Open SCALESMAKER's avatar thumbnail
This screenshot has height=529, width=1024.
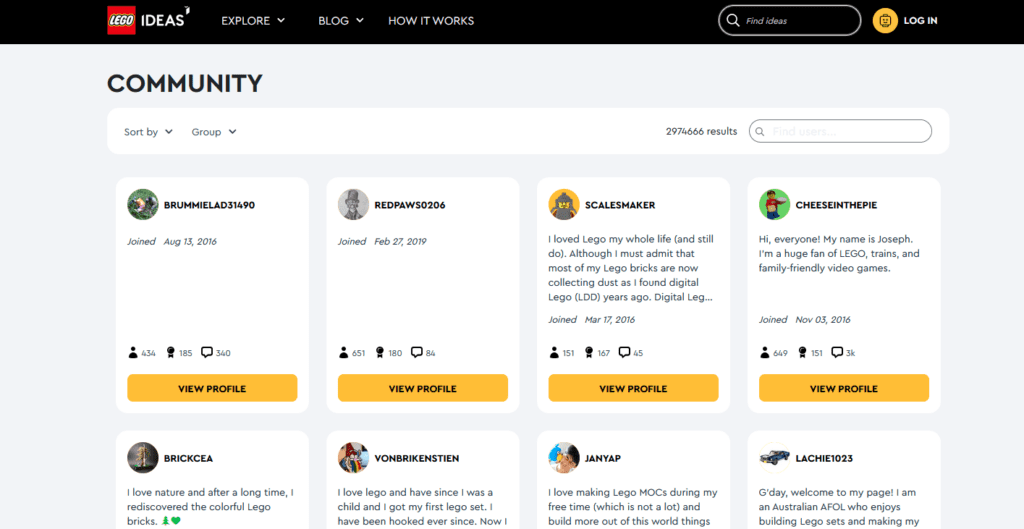tap(564, 205)
